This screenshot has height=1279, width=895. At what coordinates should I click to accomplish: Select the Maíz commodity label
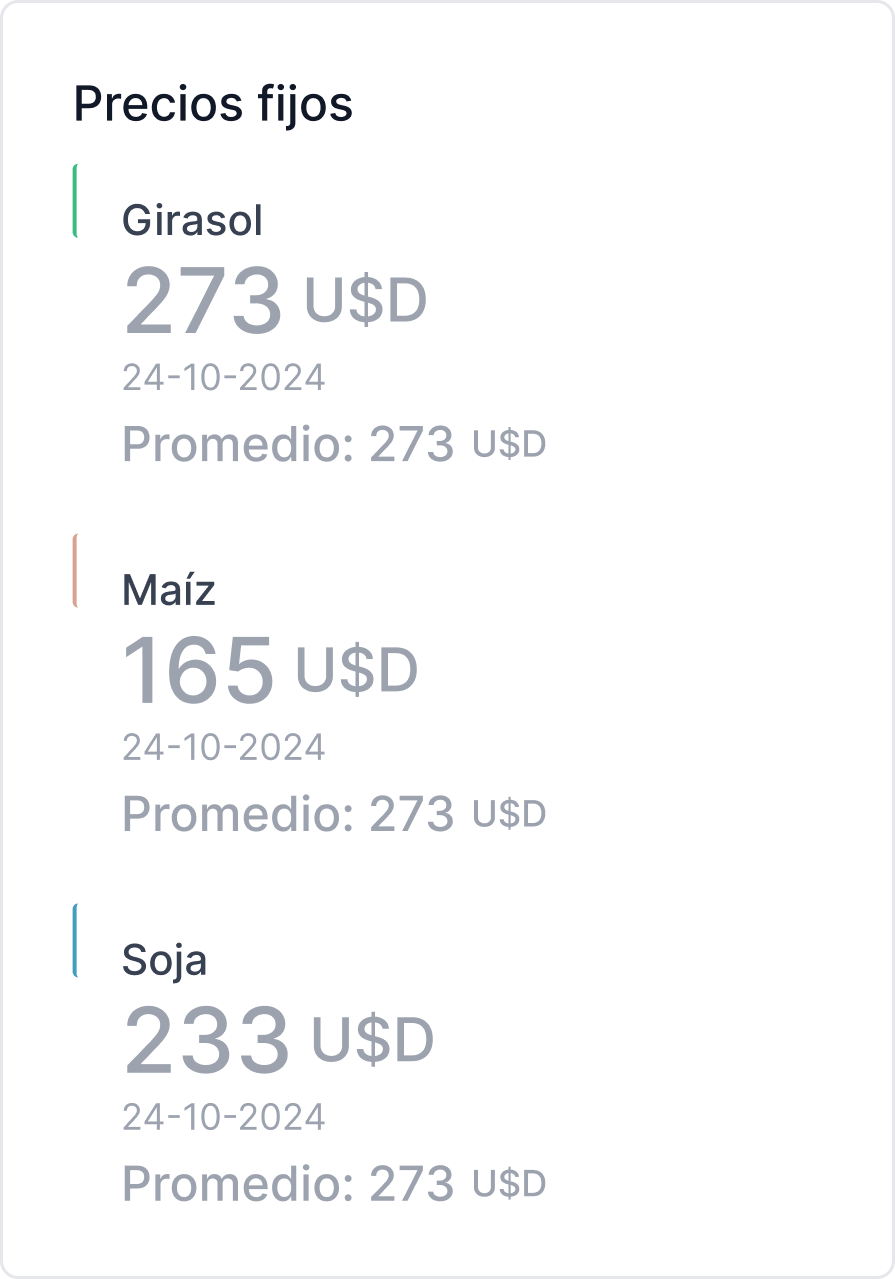[x=169, y=590]
